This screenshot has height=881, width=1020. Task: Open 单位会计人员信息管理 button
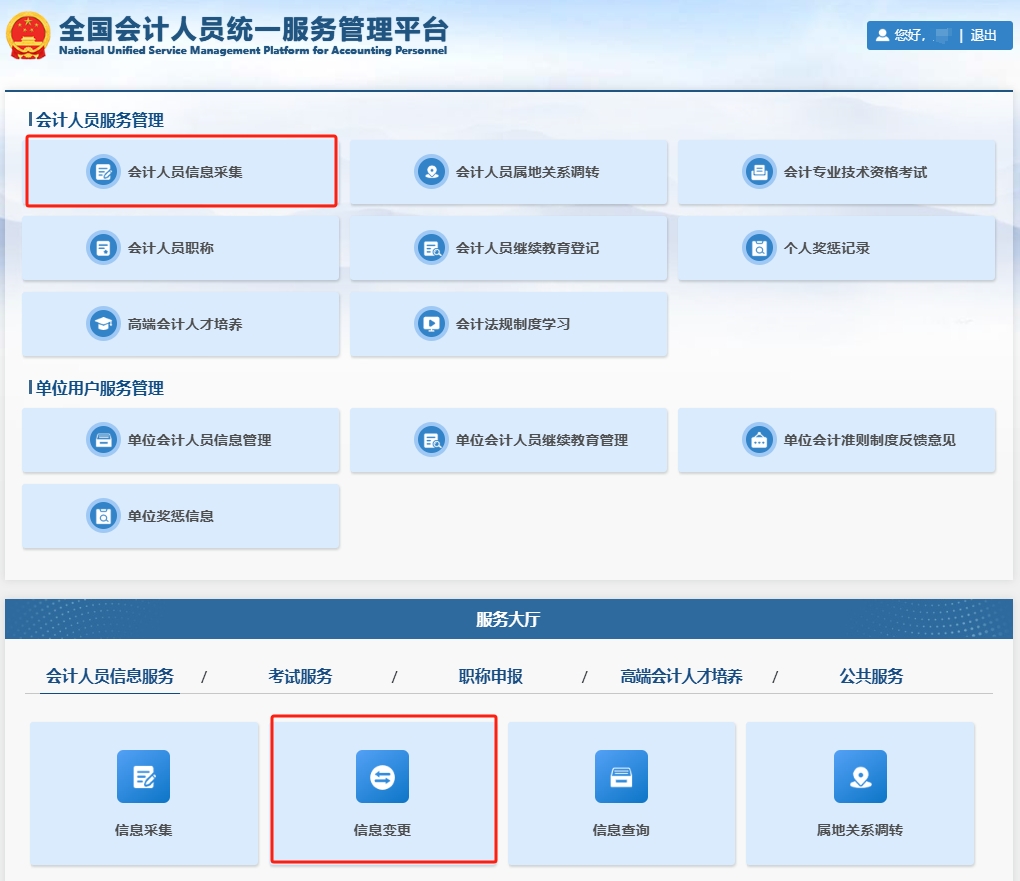[x=181, y=440]
